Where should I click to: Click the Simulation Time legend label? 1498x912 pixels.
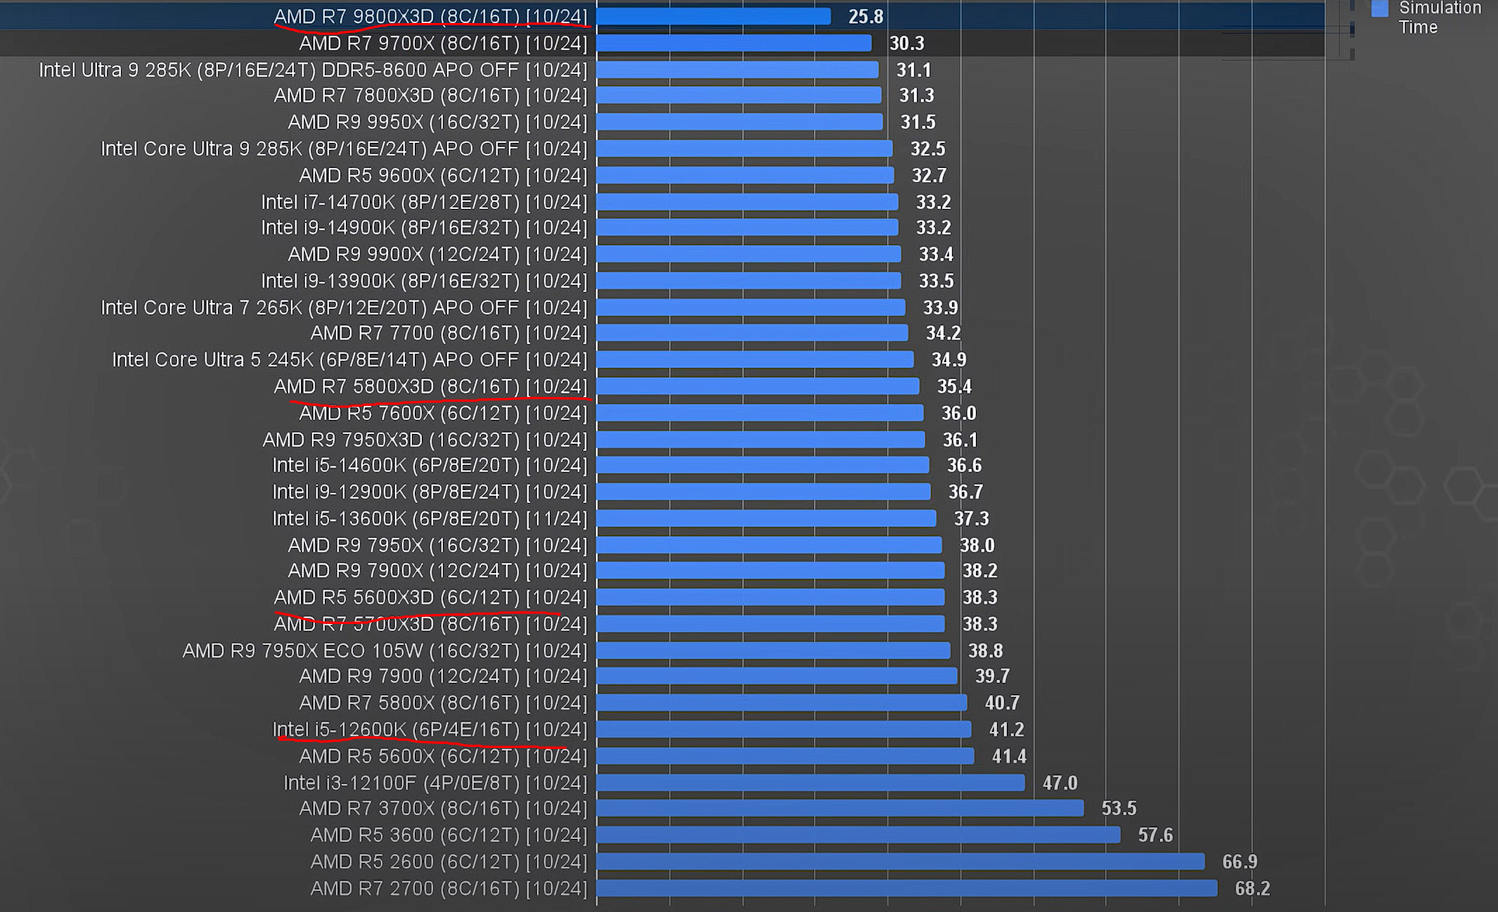(x=1439, y=17)
